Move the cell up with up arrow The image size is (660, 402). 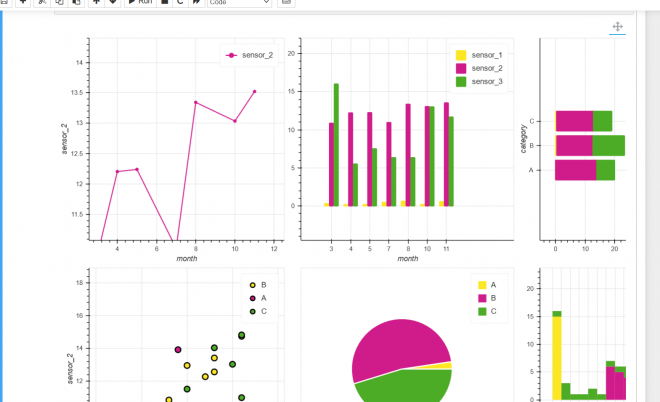(x=96, y=3)
